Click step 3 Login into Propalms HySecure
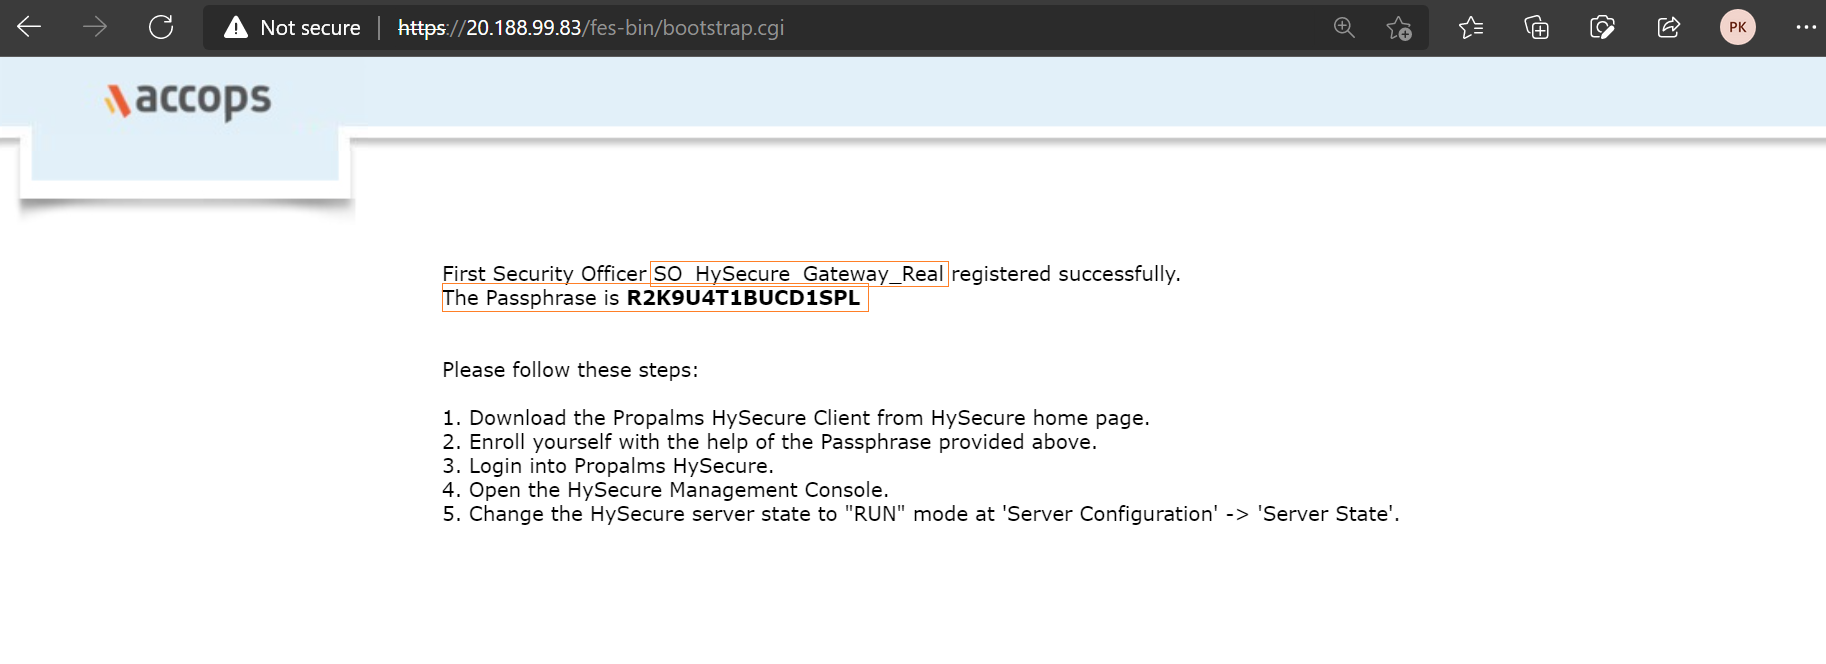This screenshot has width=1826, height=664. [608, 466]
